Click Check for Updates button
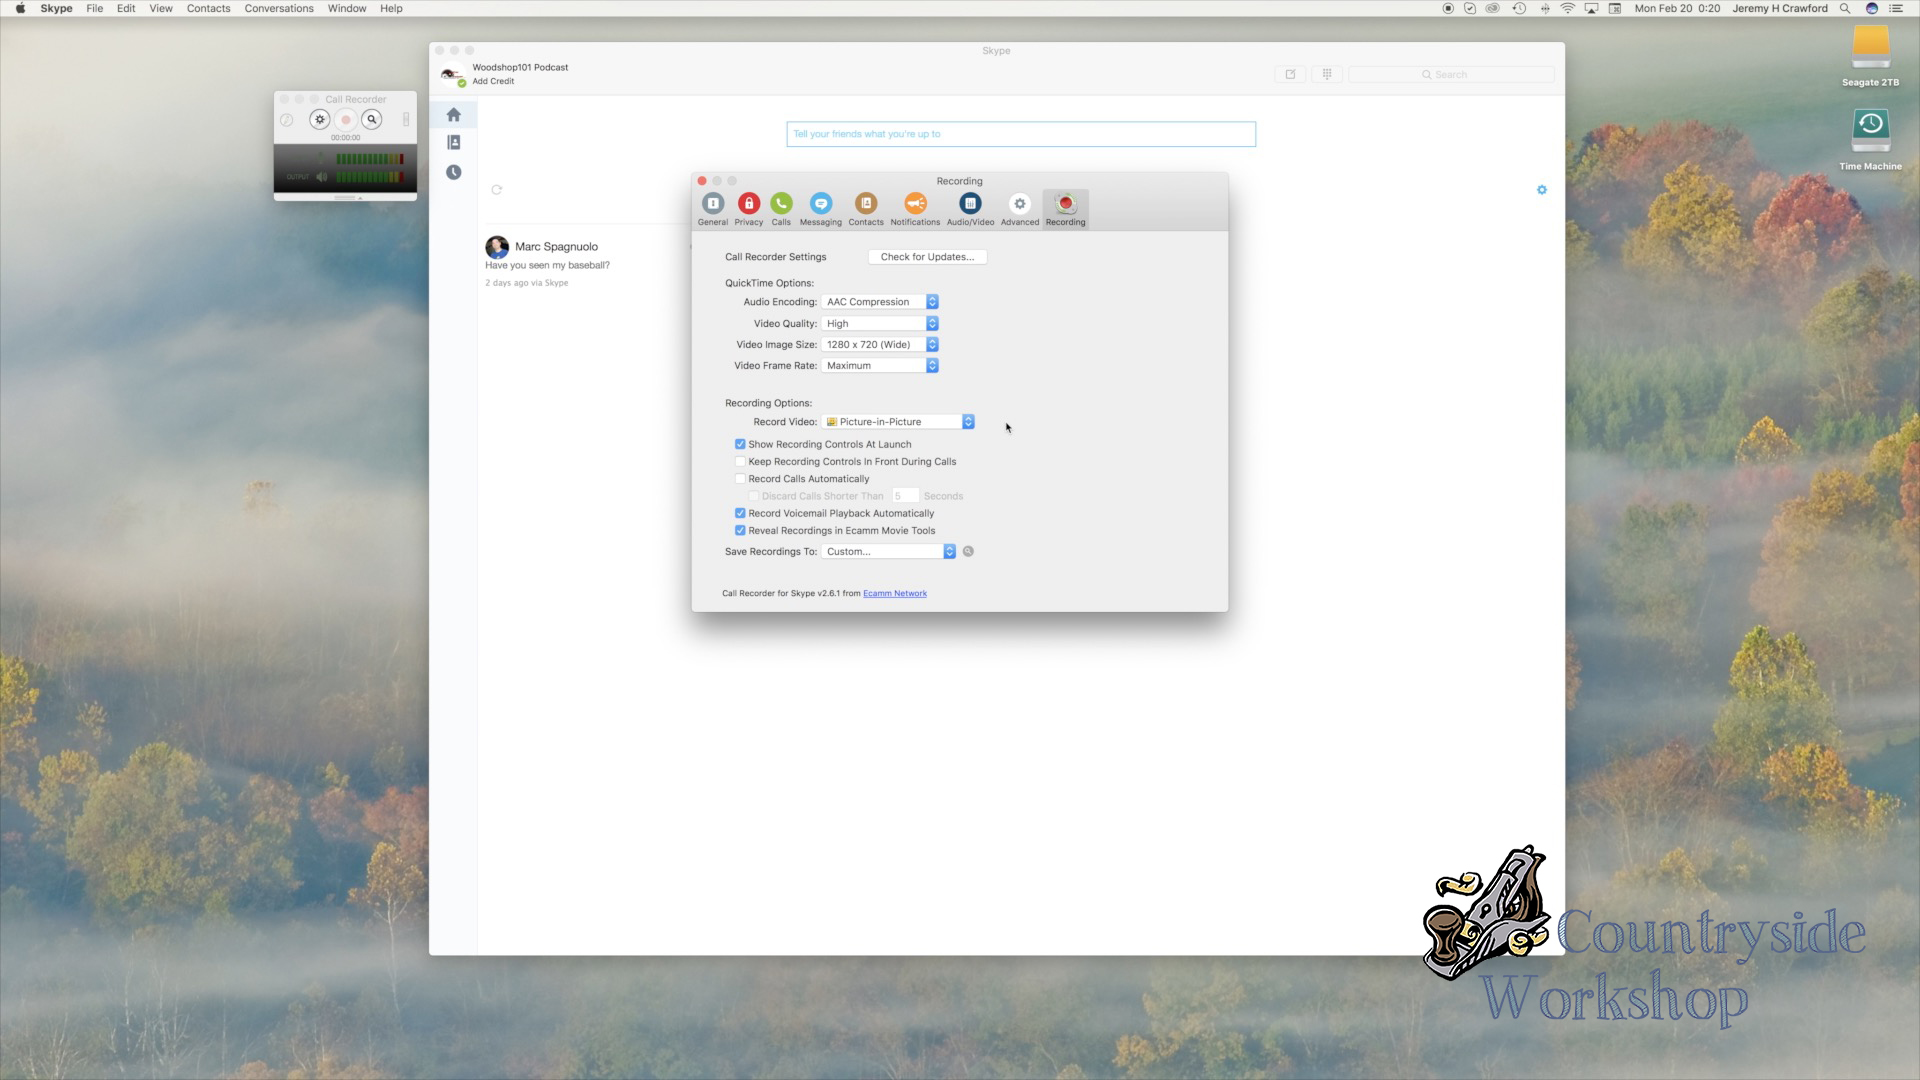 (927, 257)
